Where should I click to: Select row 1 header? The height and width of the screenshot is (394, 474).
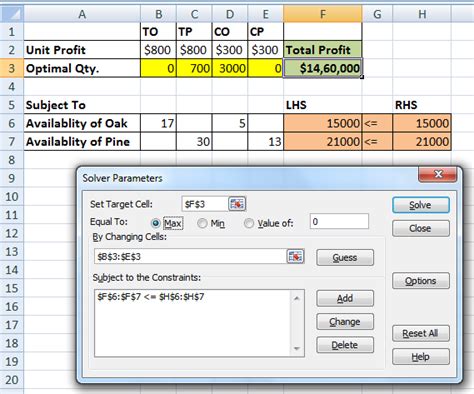[x=12, y=32]
